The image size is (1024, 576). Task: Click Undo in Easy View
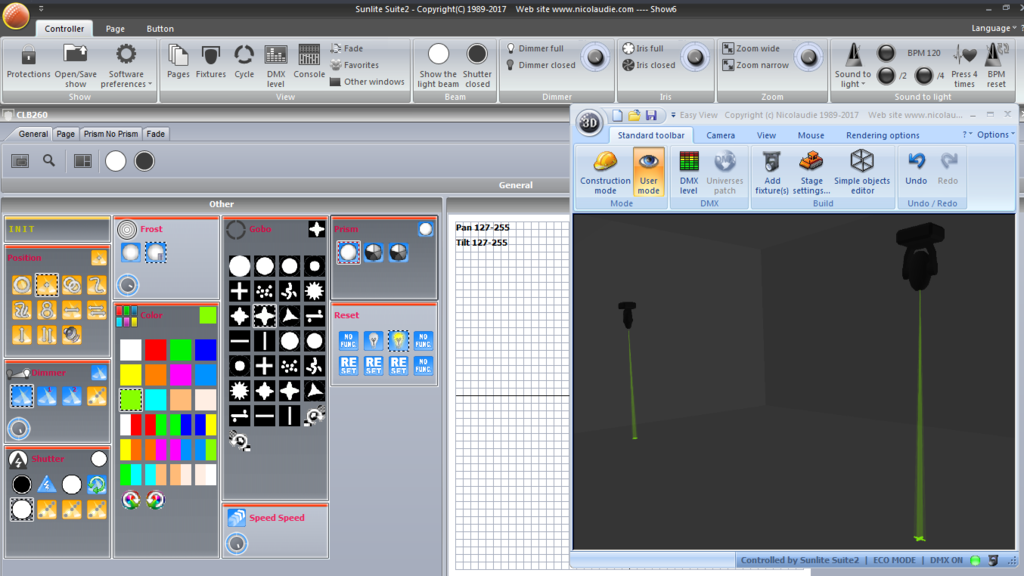pos(916,168)
